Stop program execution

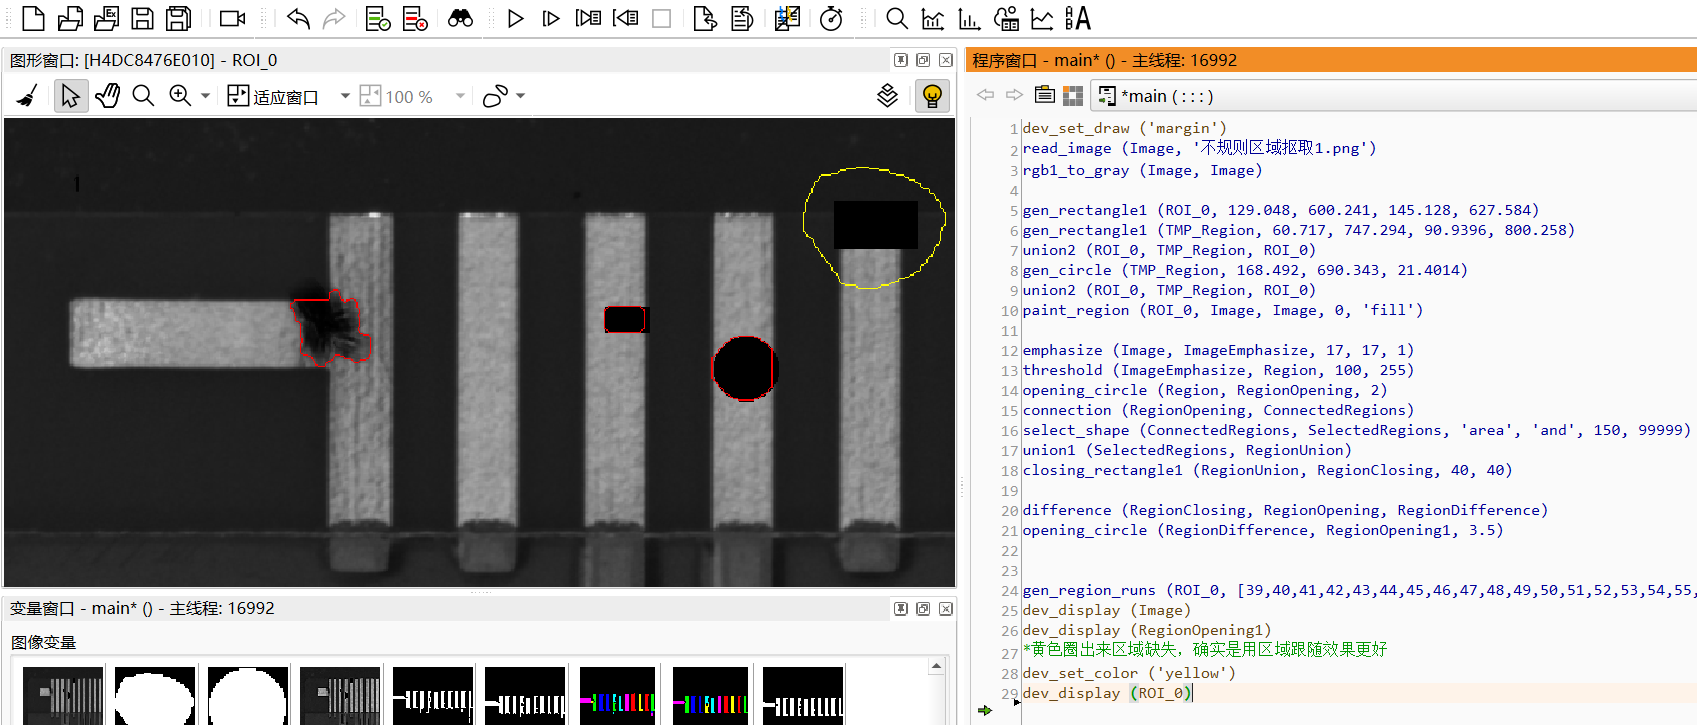661,18
